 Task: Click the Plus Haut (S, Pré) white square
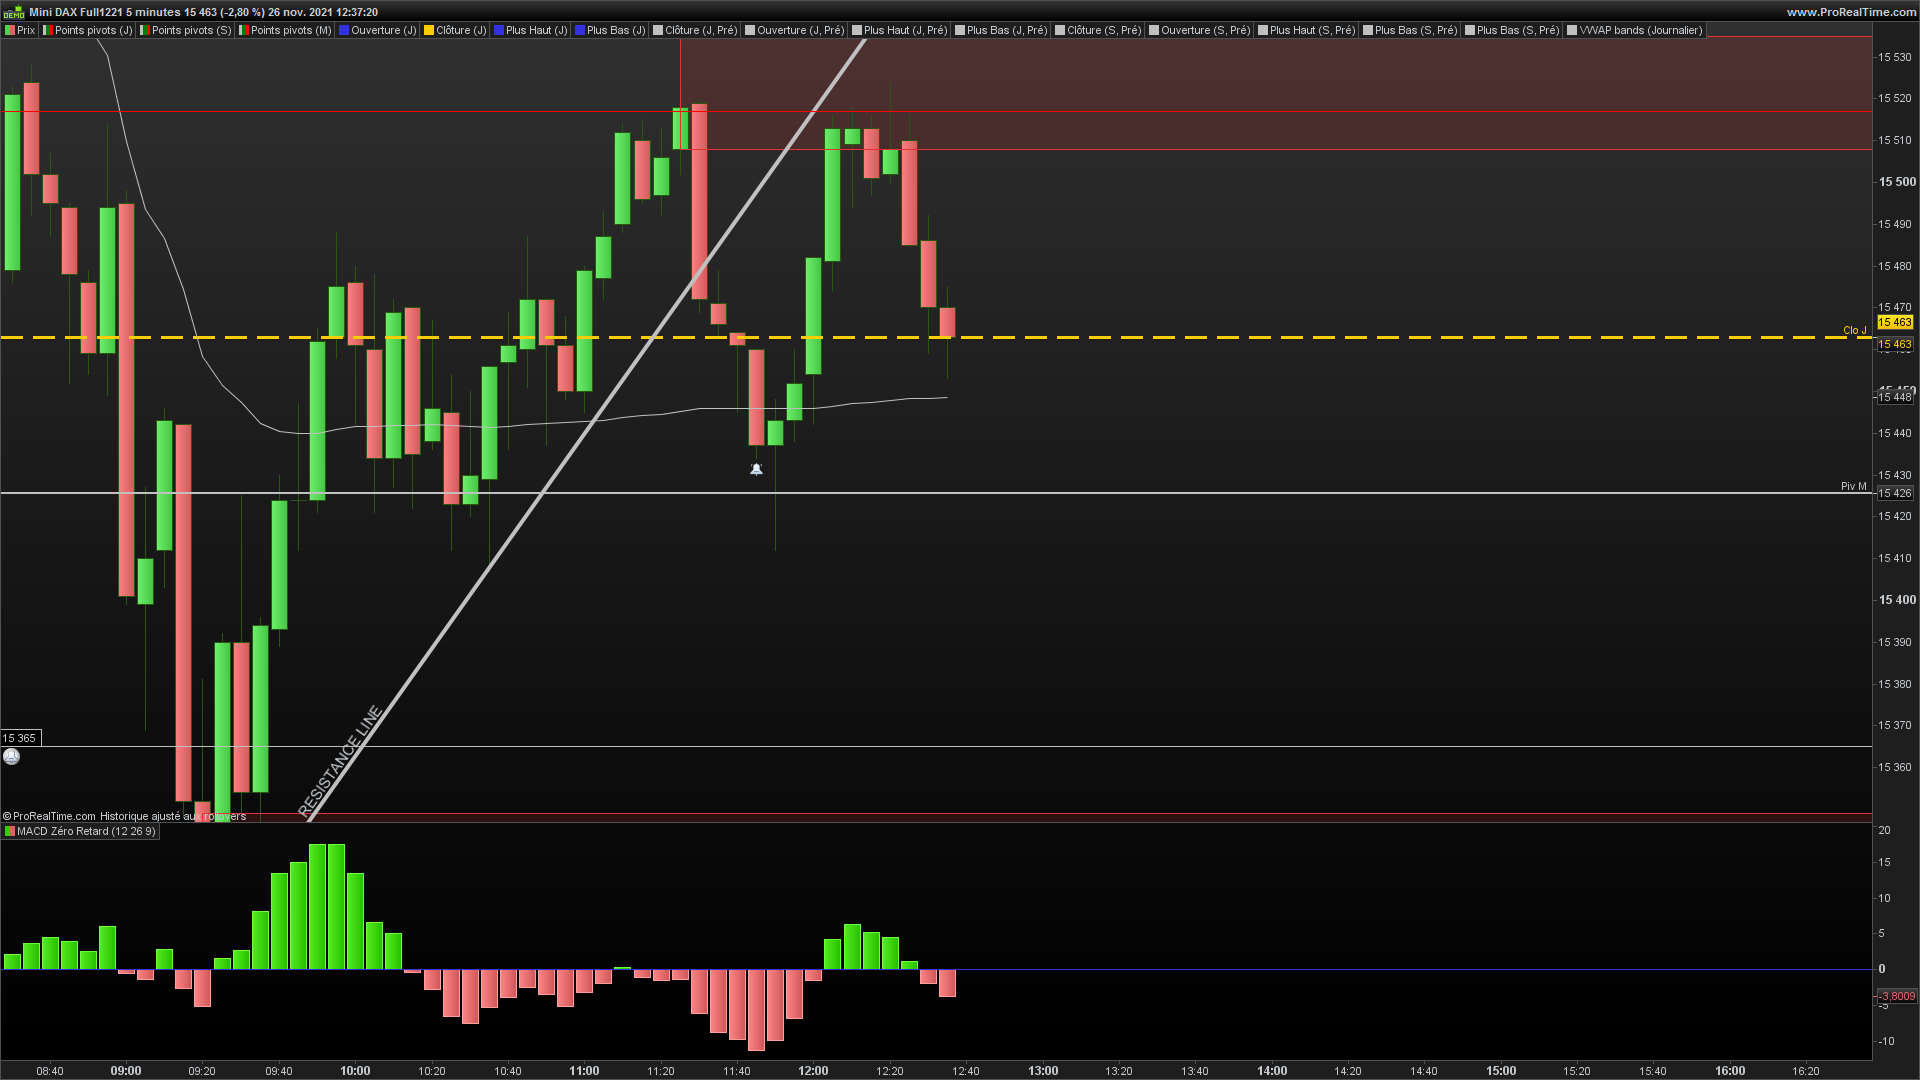(x=1263, y=30)
